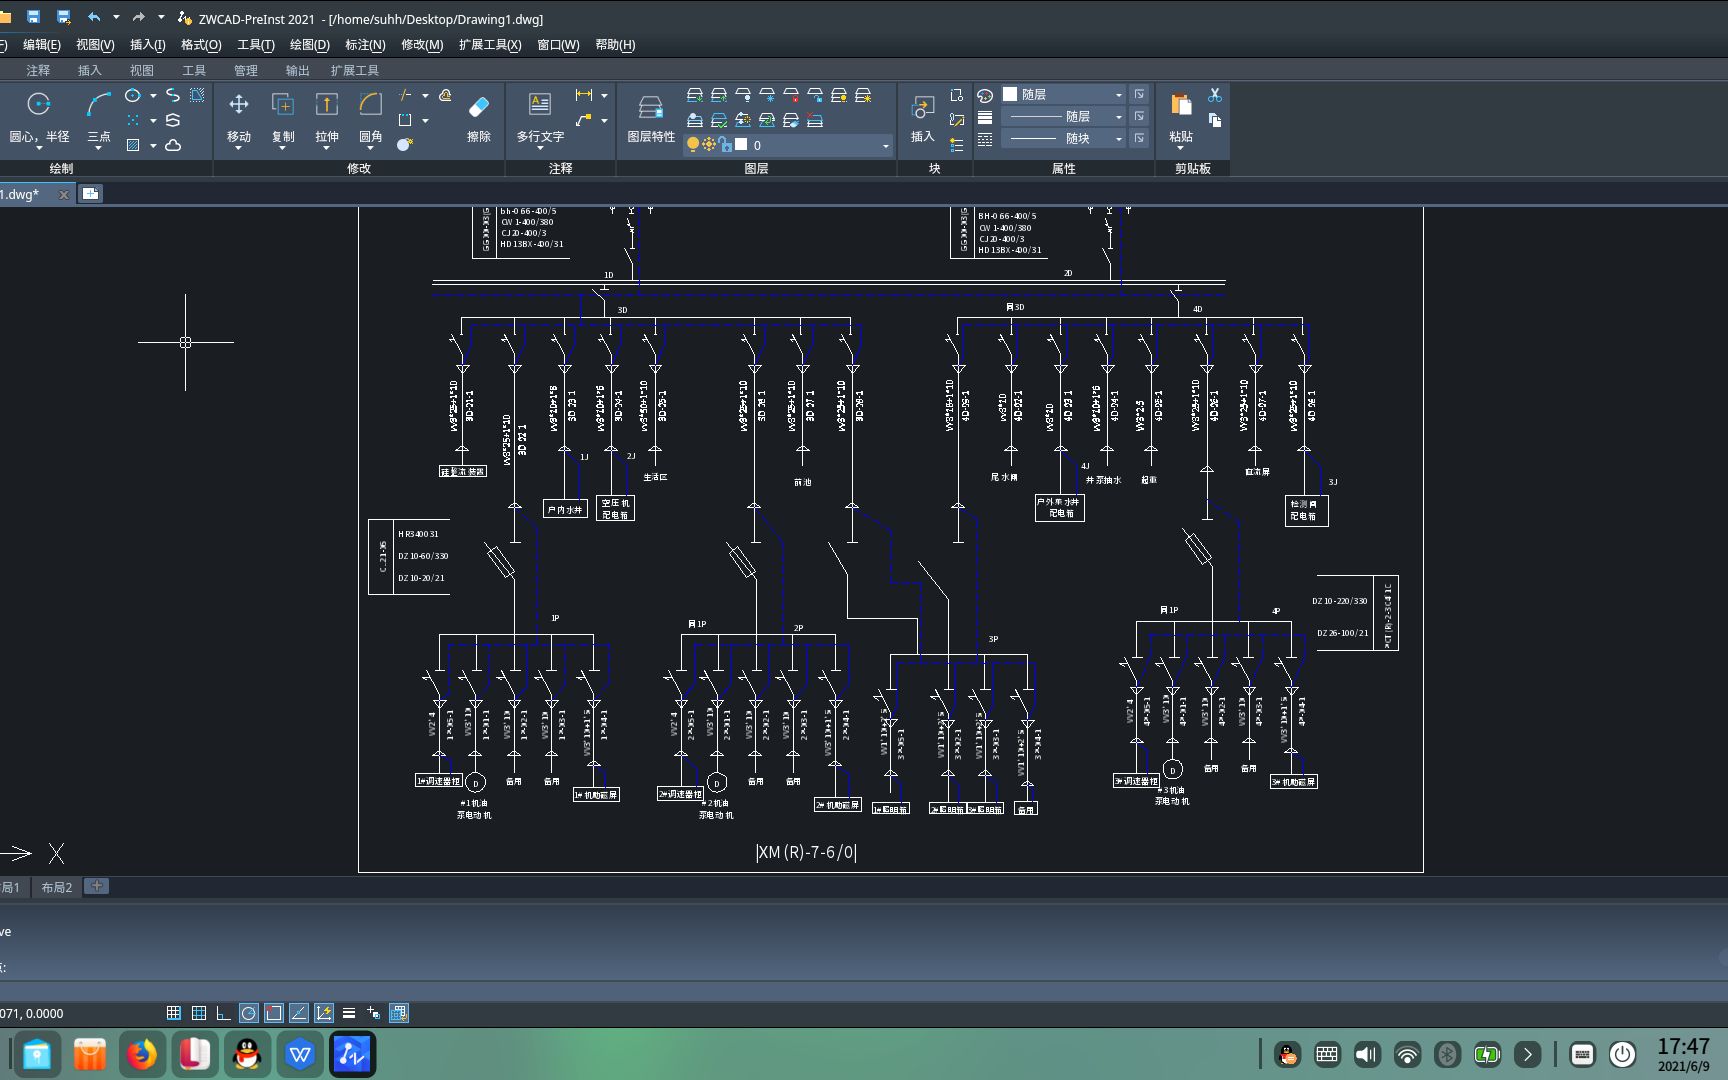Toggle dynamic input in status bar
Viewport: 1728px width, 1080px height.
374,1013
